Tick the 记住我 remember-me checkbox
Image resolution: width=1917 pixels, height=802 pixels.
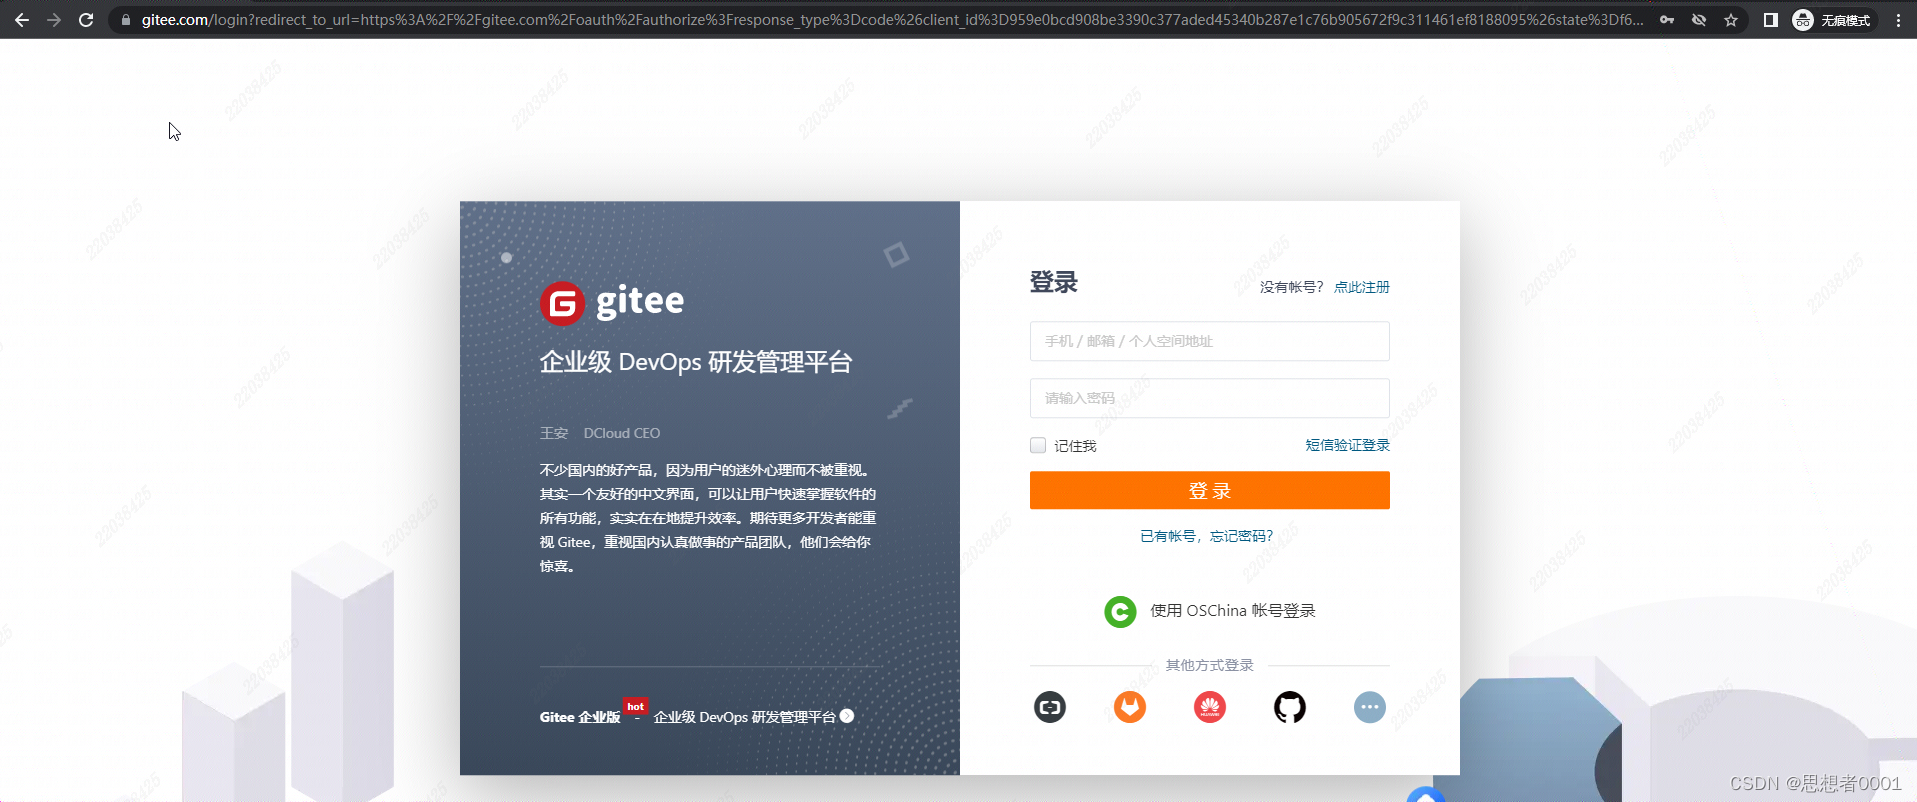(x=1038, y=445)
